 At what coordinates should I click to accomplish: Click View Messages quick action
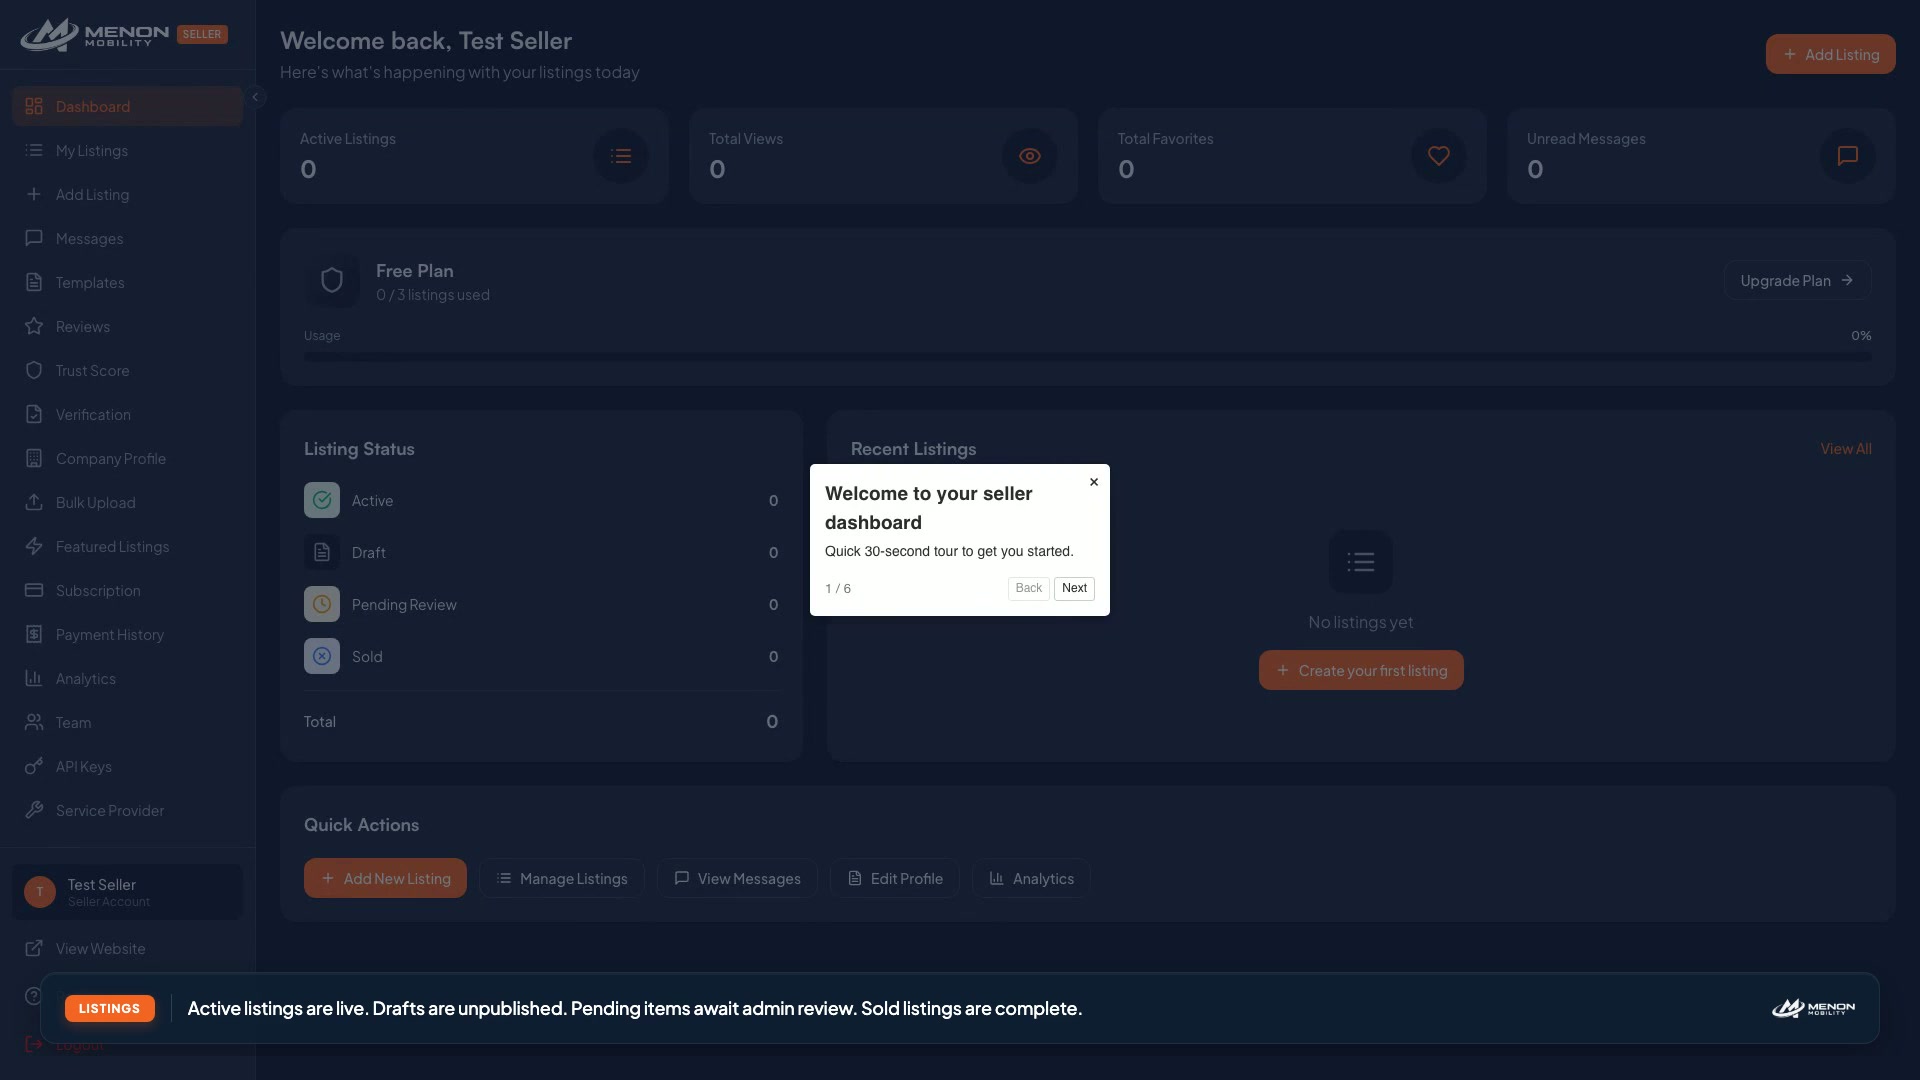(x=737, y=878)
